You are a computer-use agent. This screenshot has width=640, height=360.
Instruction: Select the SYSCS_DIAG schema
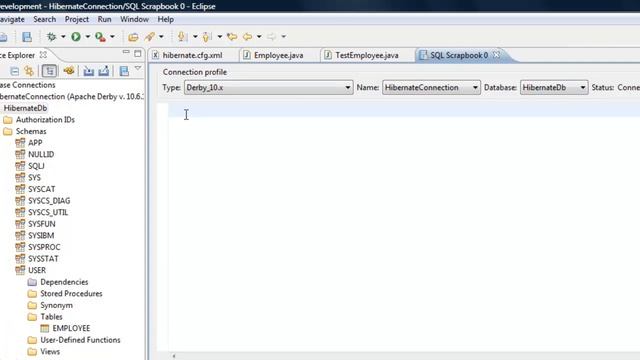click(49, 201)
